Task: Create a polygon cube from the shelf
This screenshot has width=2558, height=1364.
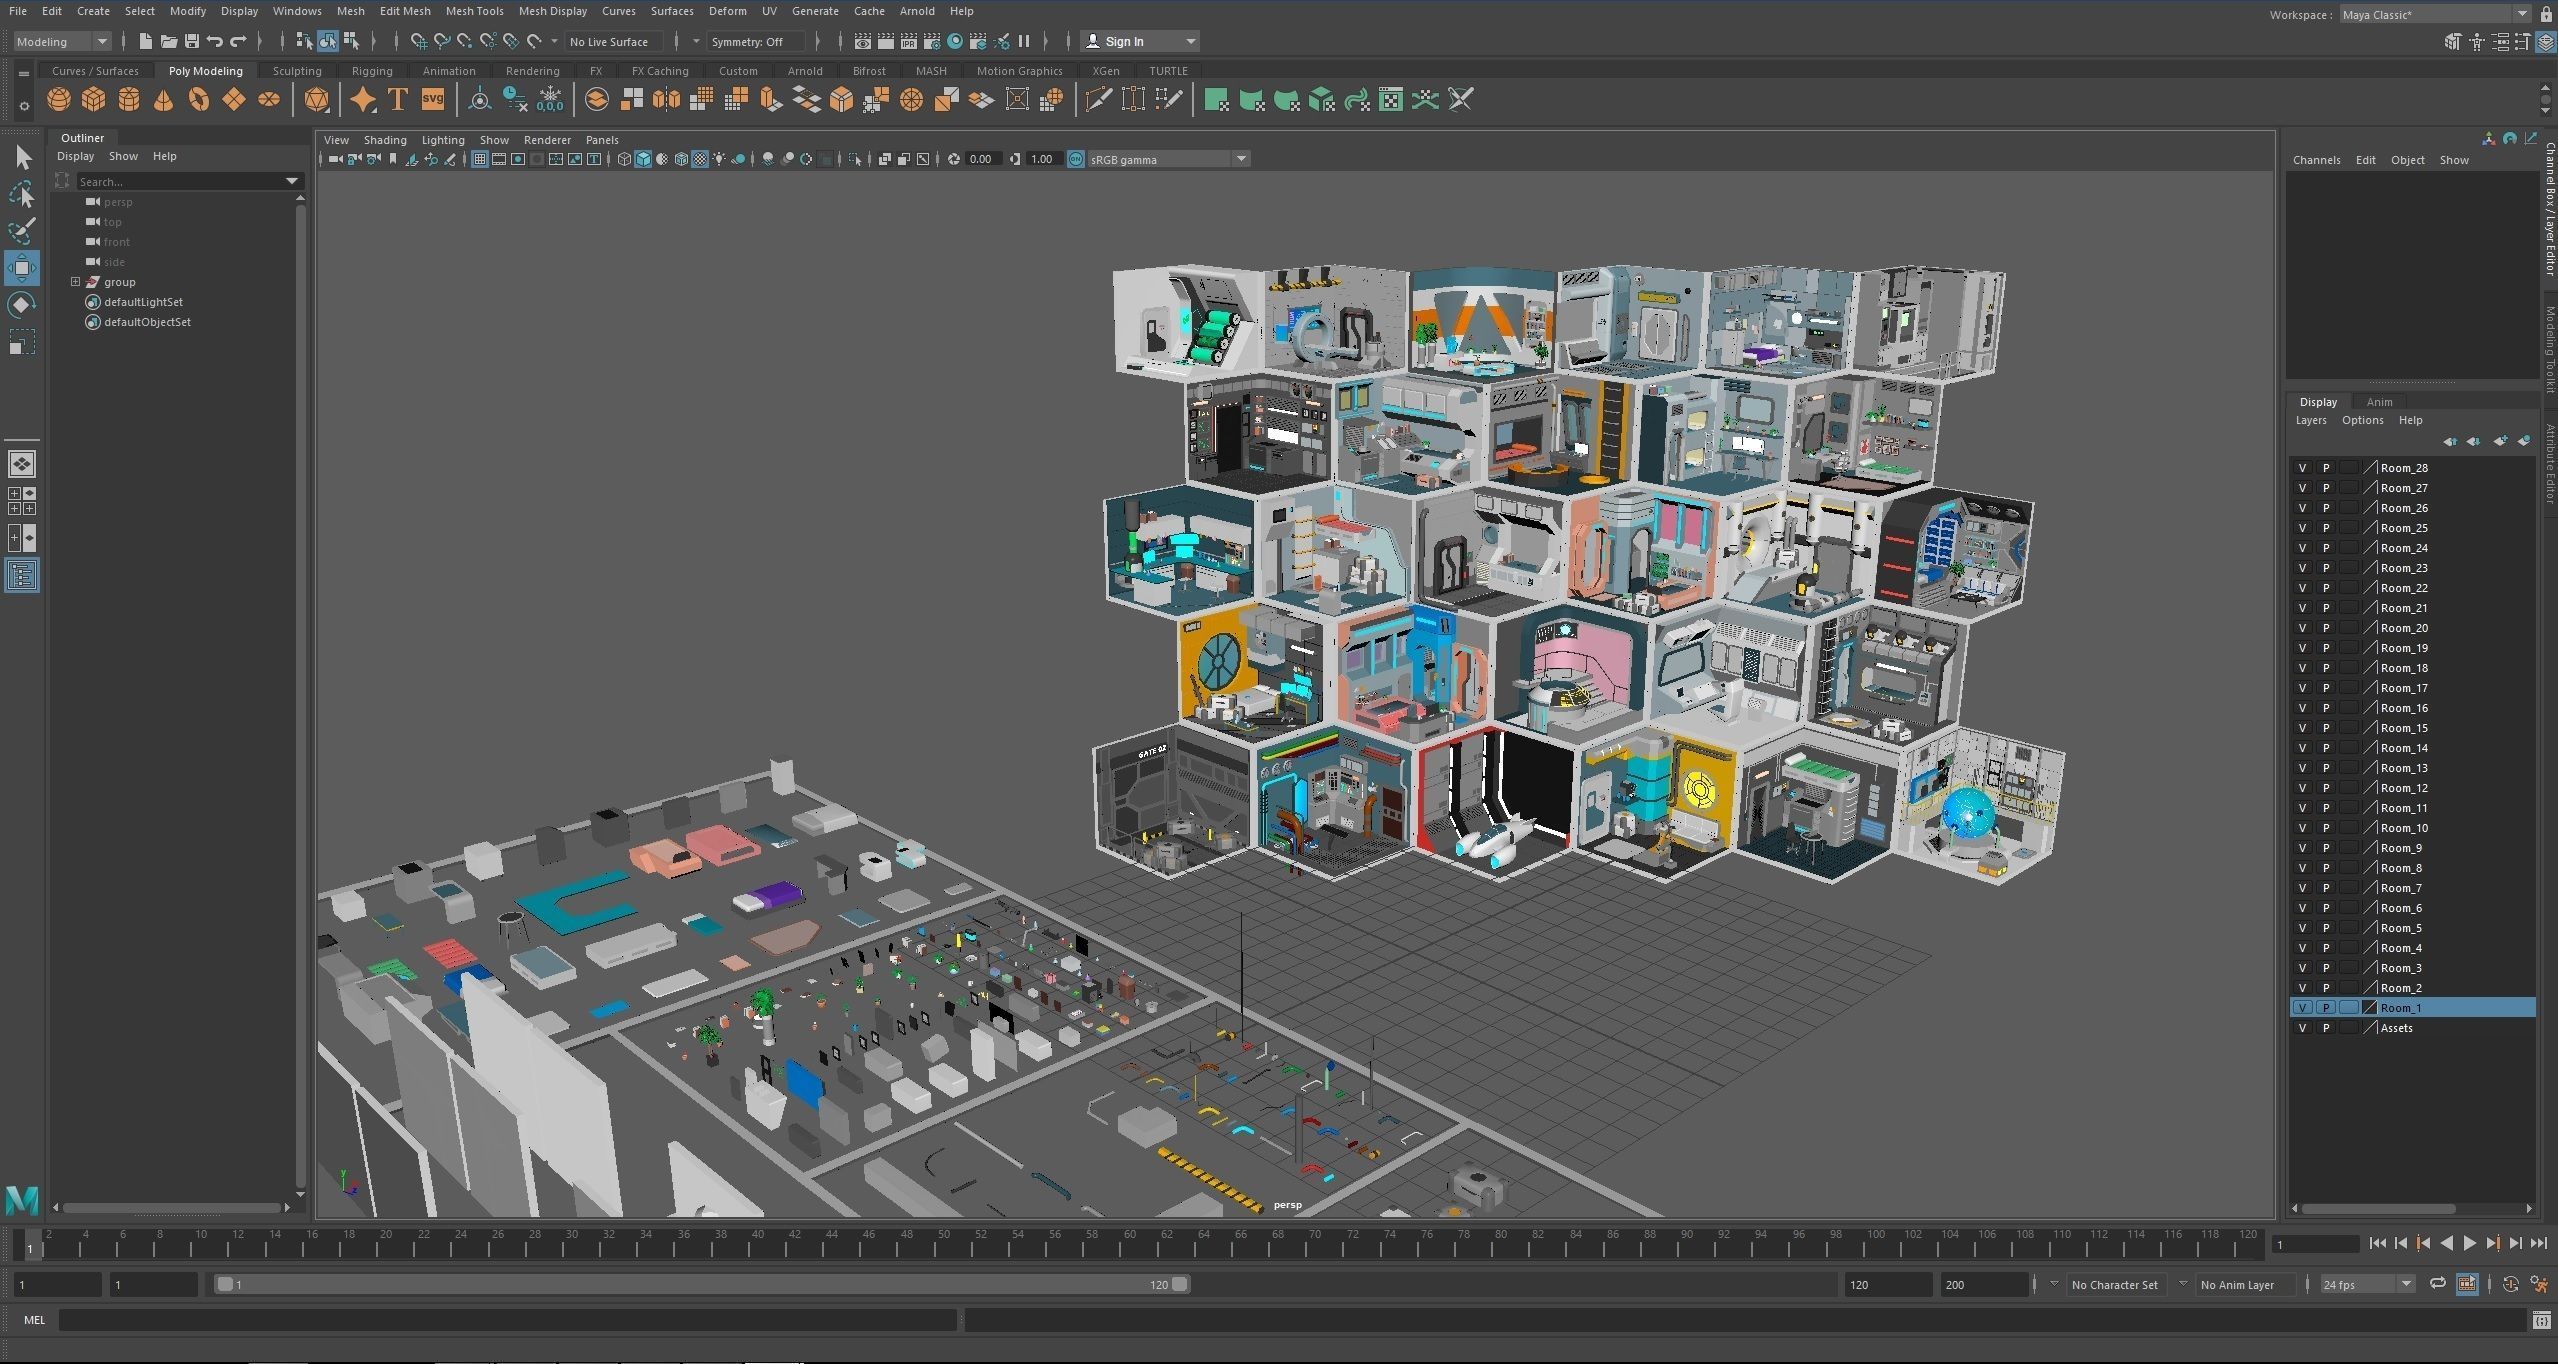Action: (94, 100)
